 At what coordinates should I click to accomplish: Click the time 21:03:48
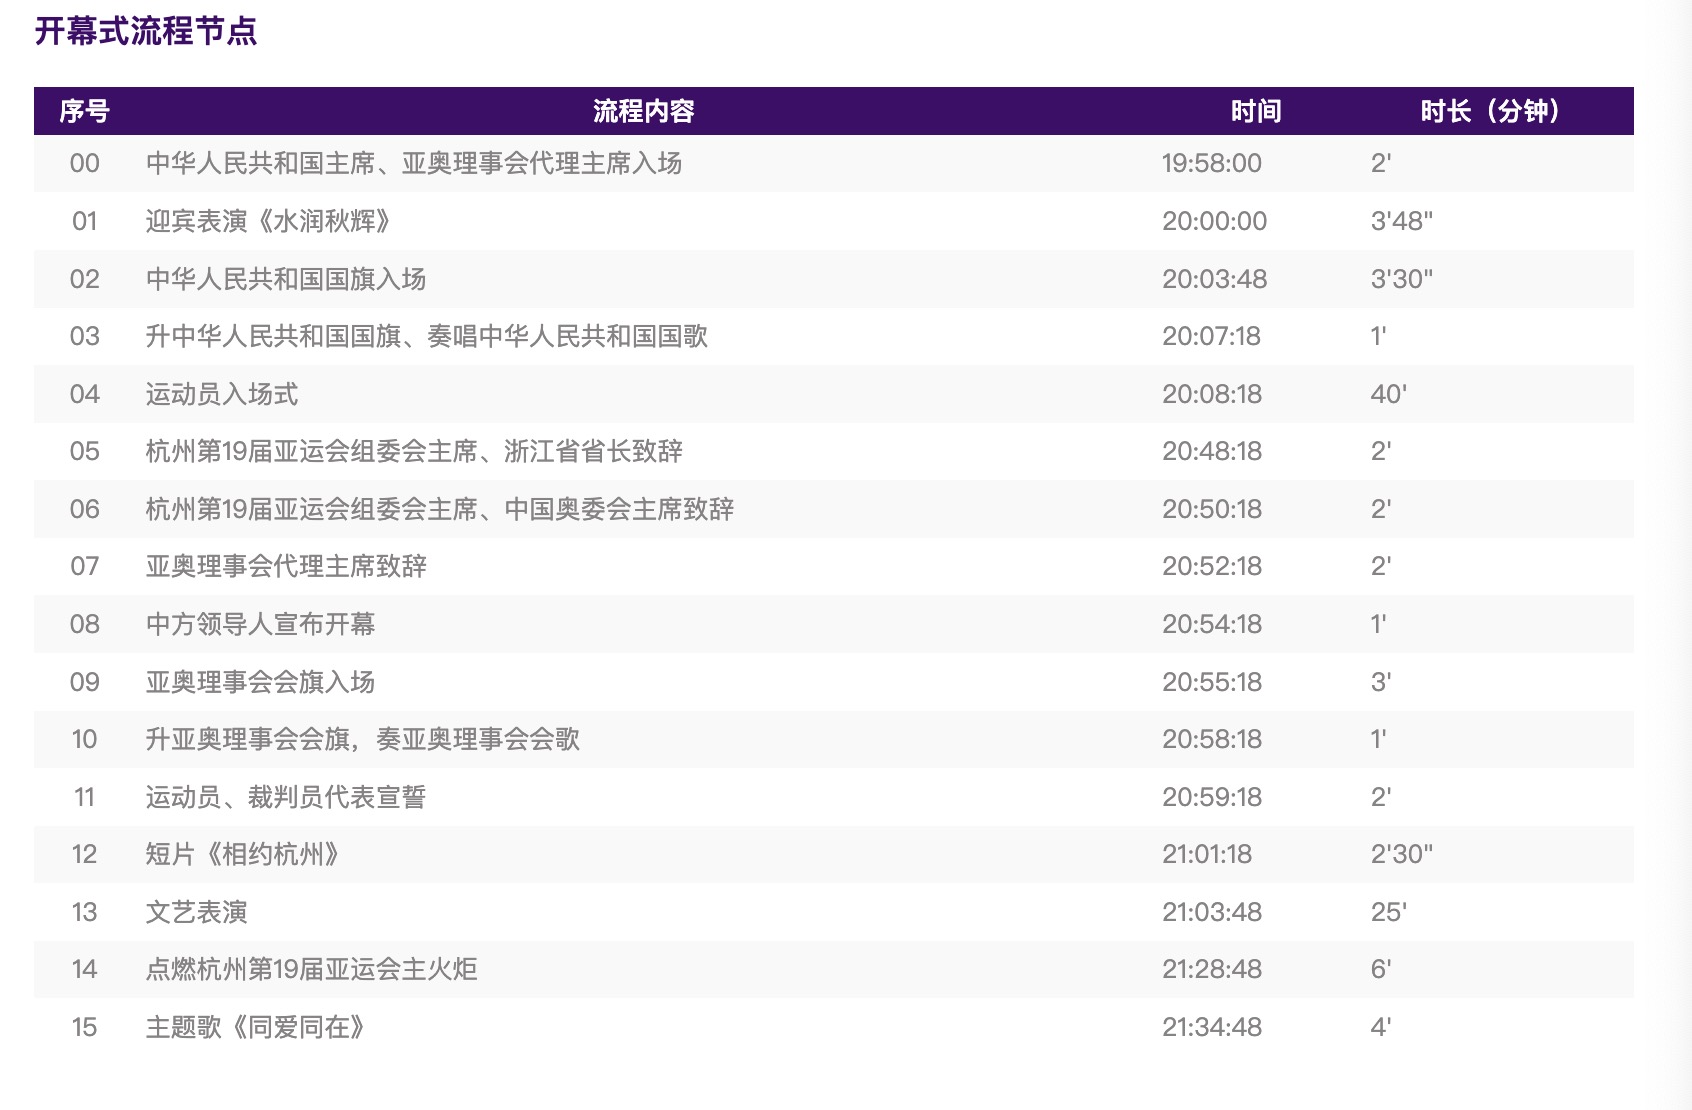coord(1212,912)
